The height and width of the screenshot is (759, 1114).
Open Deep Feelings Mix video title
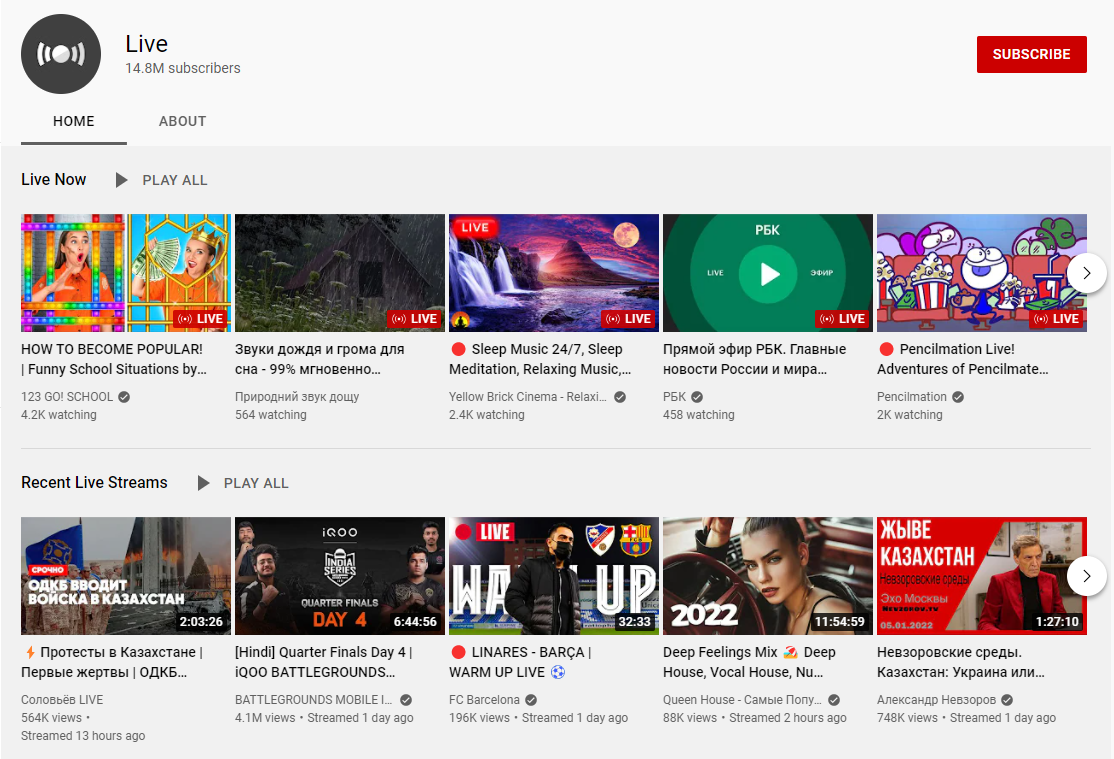[x=750, y=662]
